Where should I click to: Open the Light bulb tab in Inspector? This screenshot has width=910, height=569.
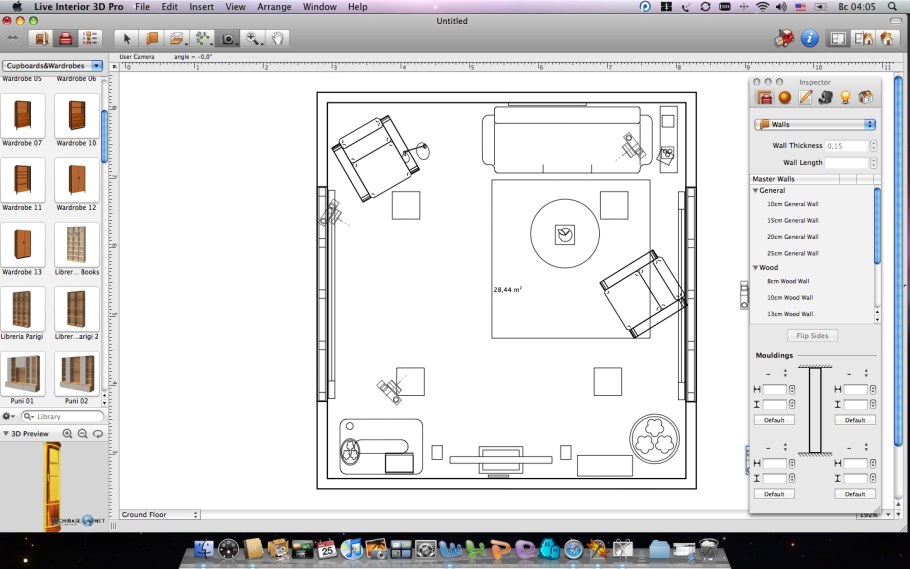[845, 97]
